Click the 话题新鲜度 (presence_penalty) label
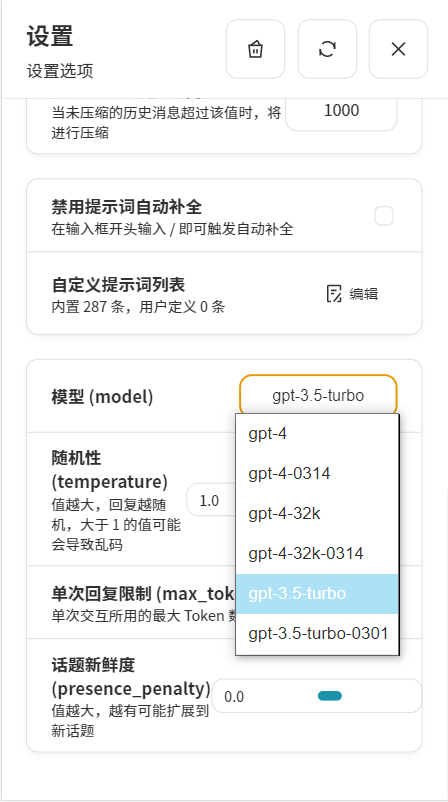 coord(131,677)
